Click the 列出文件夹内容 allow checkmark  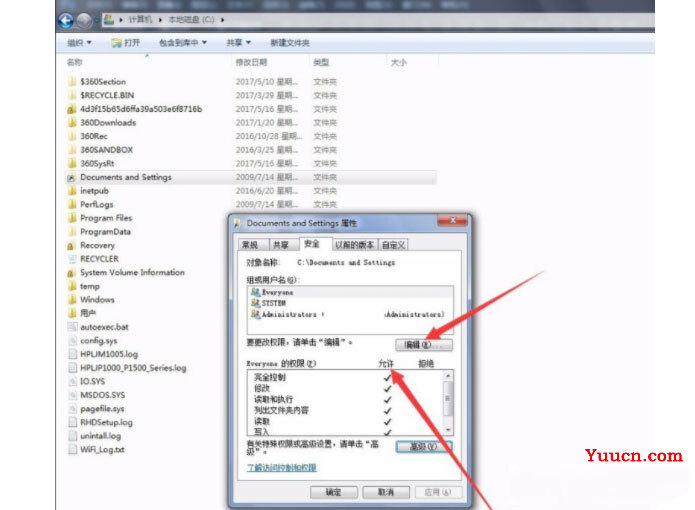coord(387,411)
